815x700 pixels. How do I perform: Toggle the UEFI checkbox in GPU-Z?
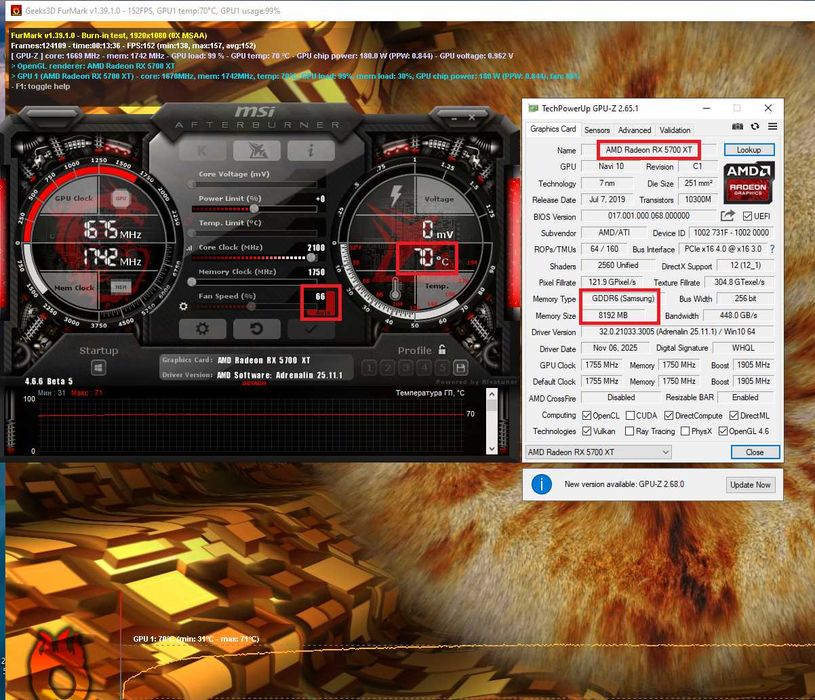coord(747,216)
